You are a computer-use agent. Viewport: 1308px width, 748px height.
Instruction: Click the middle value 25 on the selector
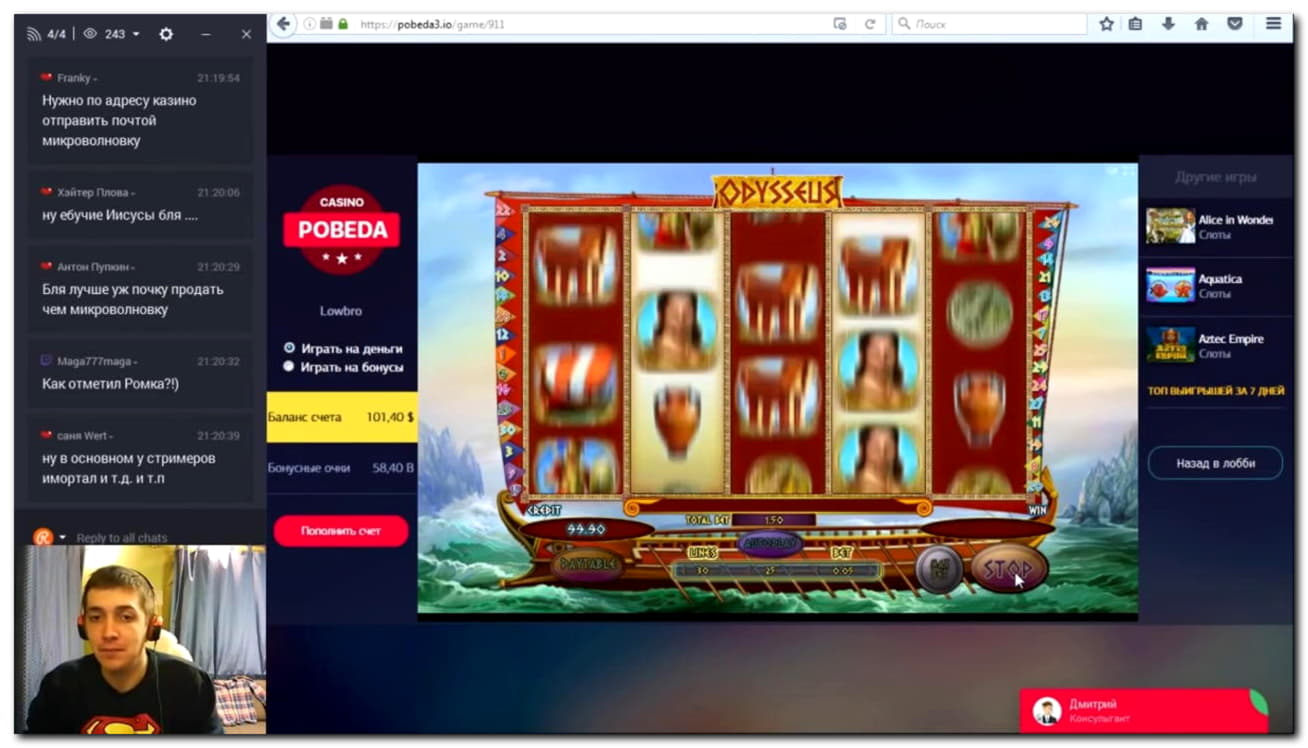coord(771,571)
